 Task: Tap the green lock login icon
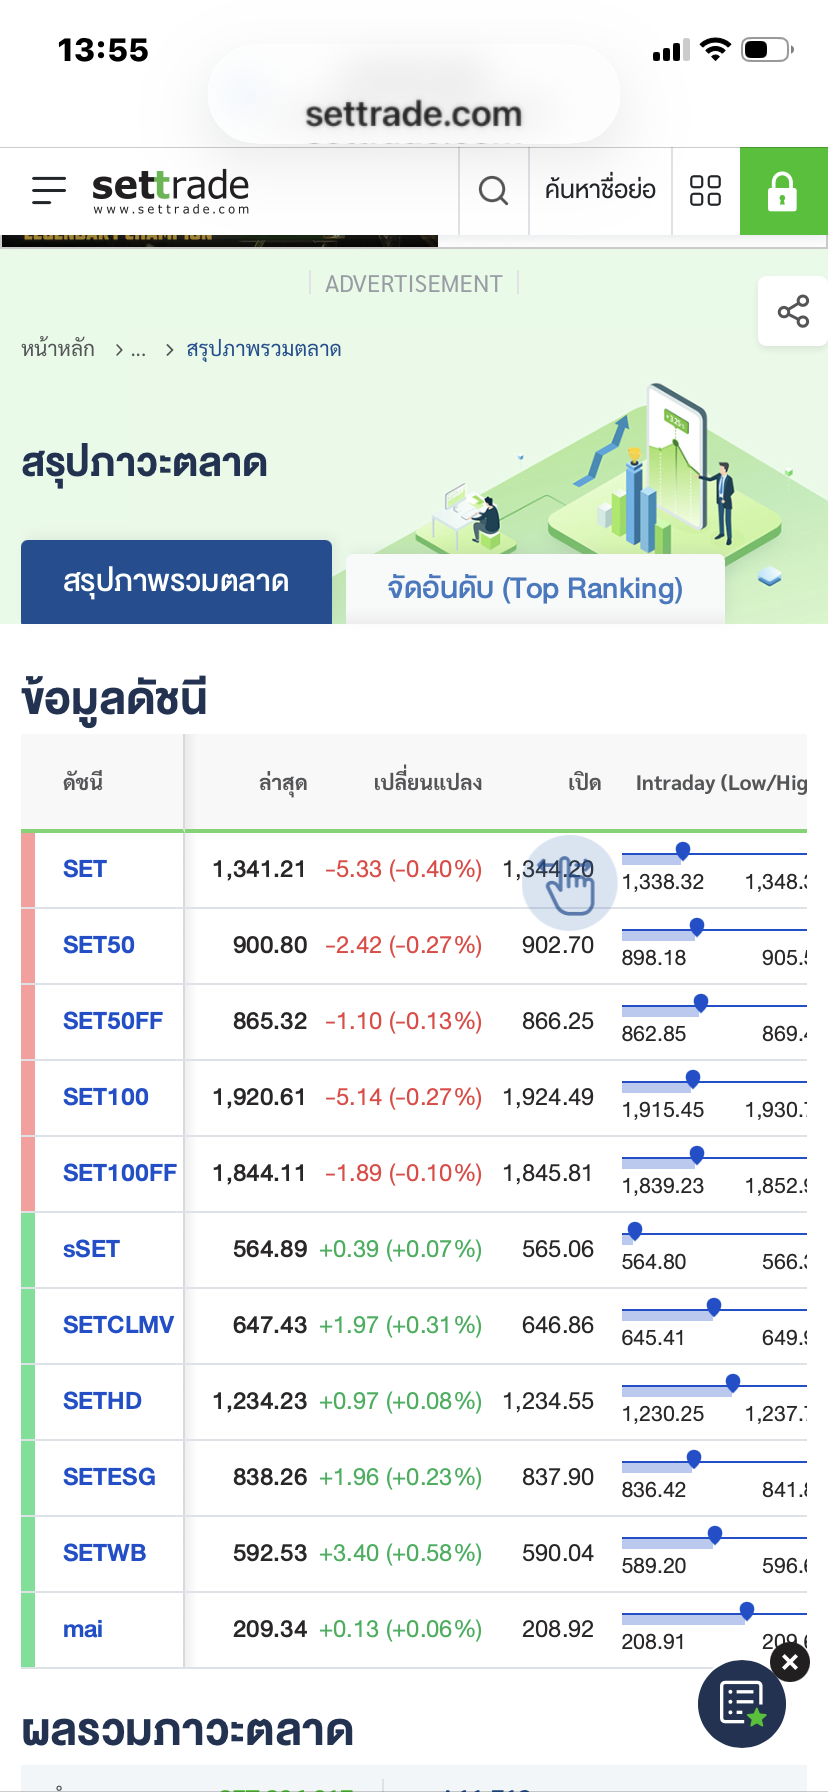(x=782, y=191)
